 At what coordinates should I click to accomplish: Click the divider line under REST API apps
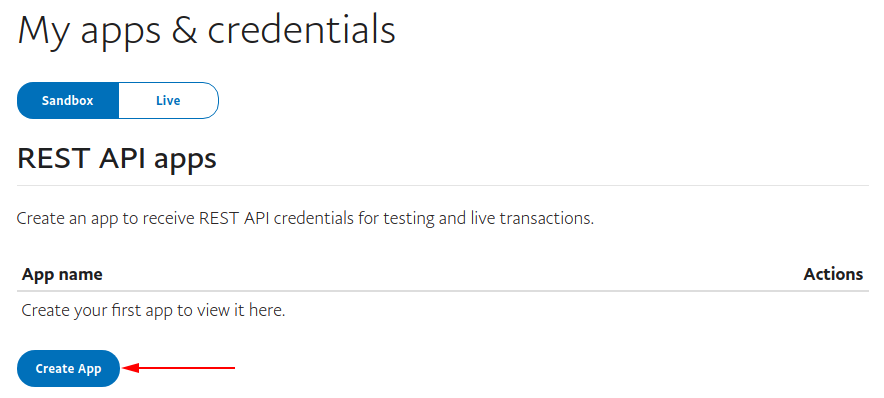pyautogui.click(x=443, y=185)
